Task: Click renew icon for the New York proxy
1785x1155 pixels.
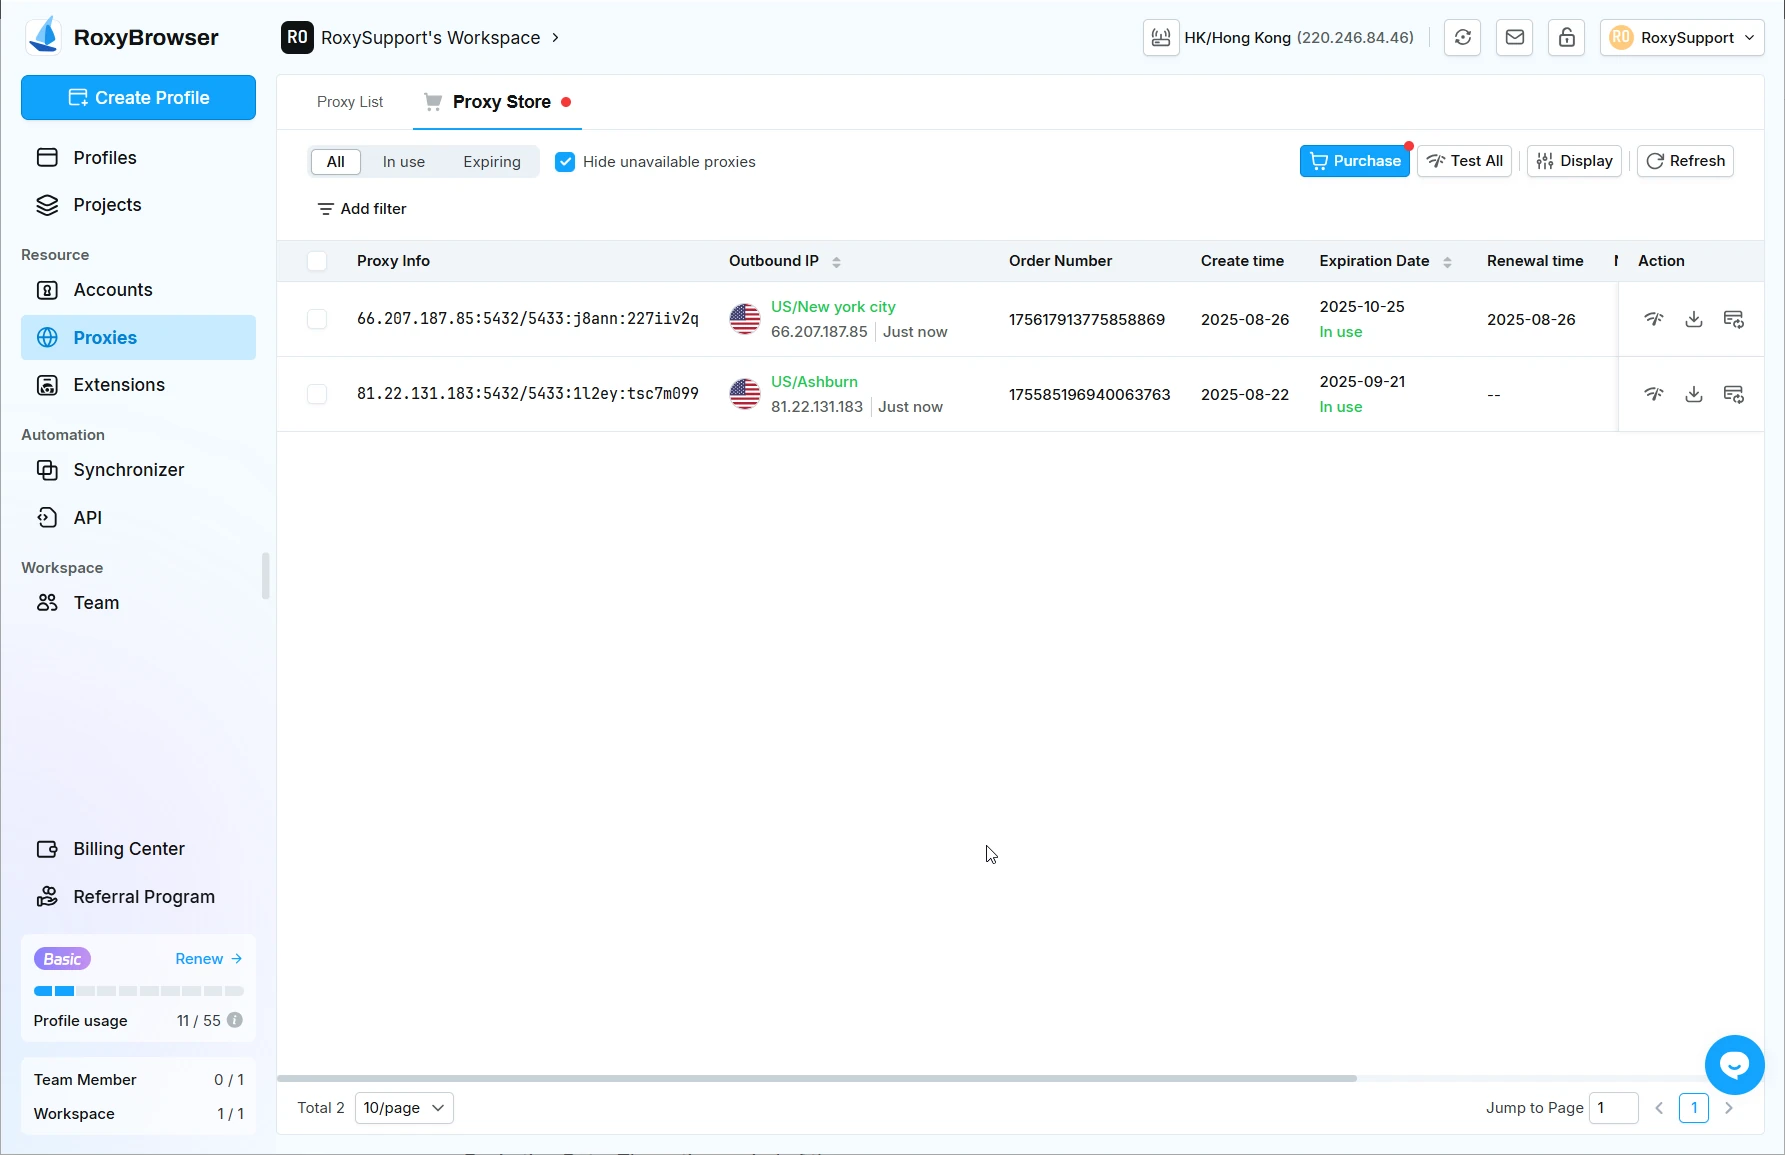Action: (1733, 319)
